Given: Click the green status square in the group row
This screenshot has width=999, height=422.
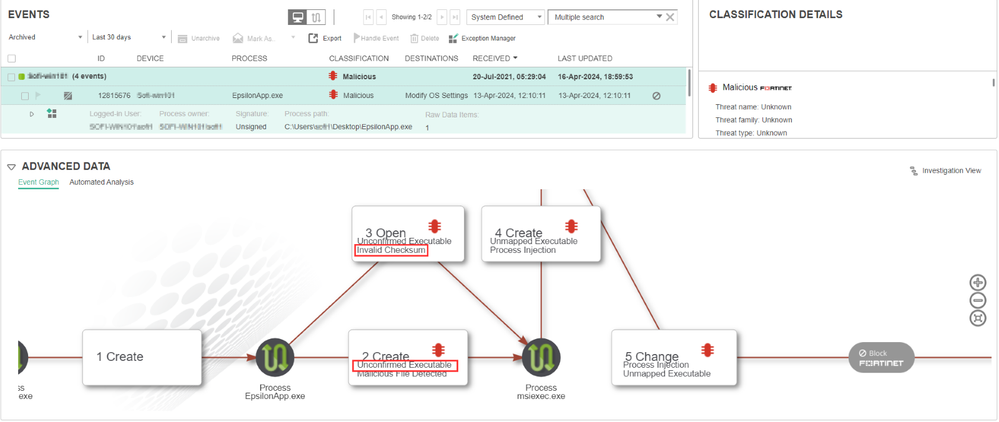Looking at the screenshot, I should [21, 76].
